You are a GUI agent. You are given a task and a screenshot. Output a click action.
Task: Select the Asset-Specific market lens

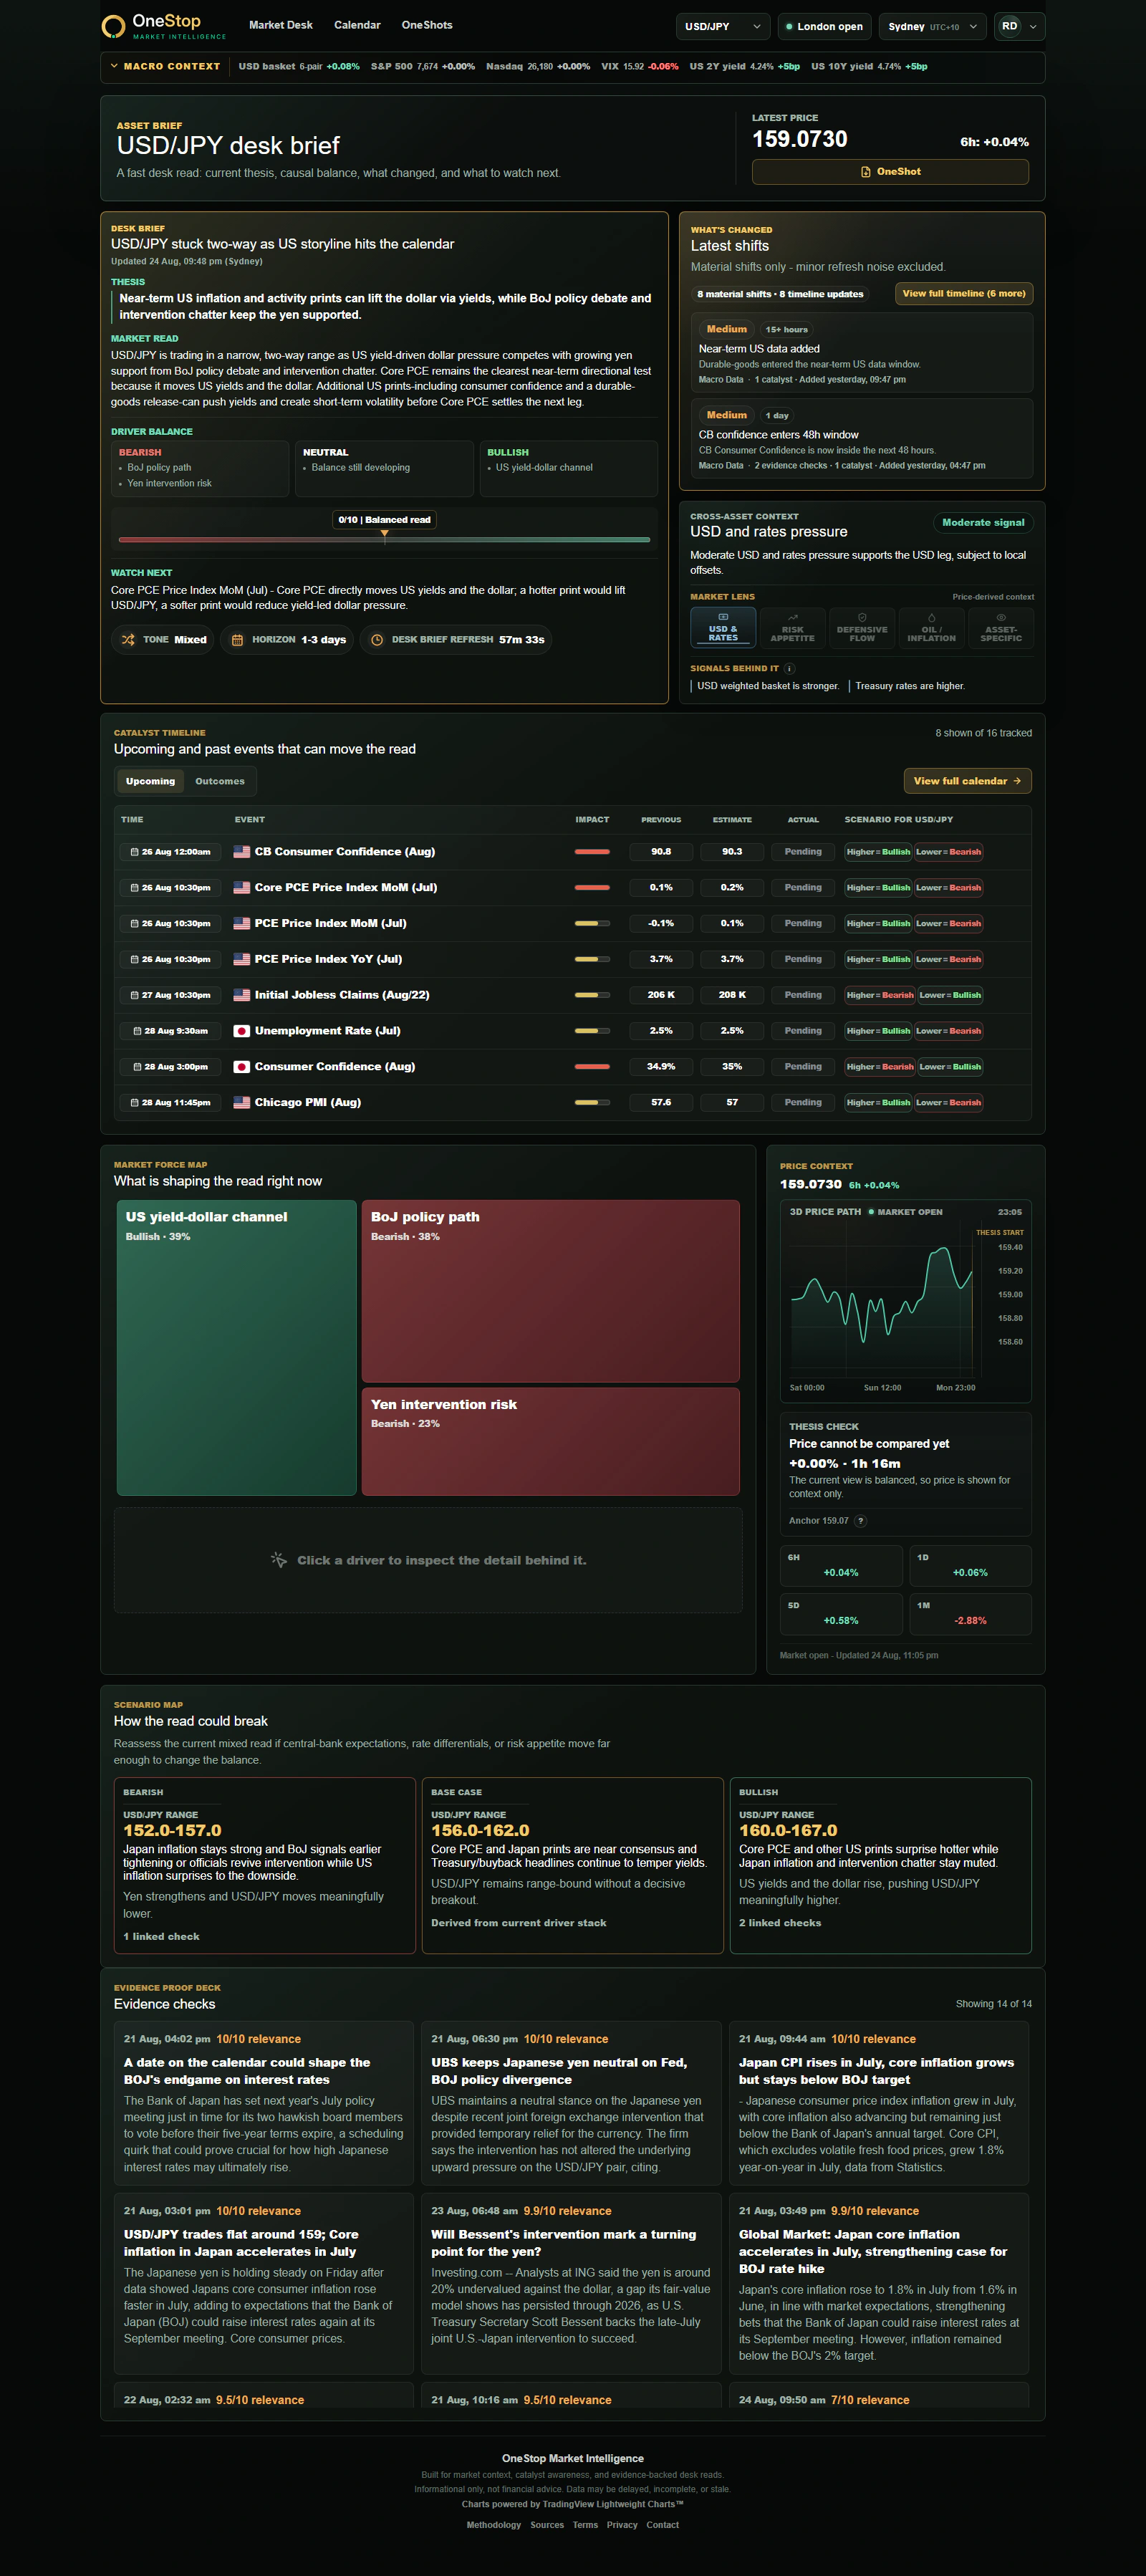pyautogui.click(x=1001, y=628)
